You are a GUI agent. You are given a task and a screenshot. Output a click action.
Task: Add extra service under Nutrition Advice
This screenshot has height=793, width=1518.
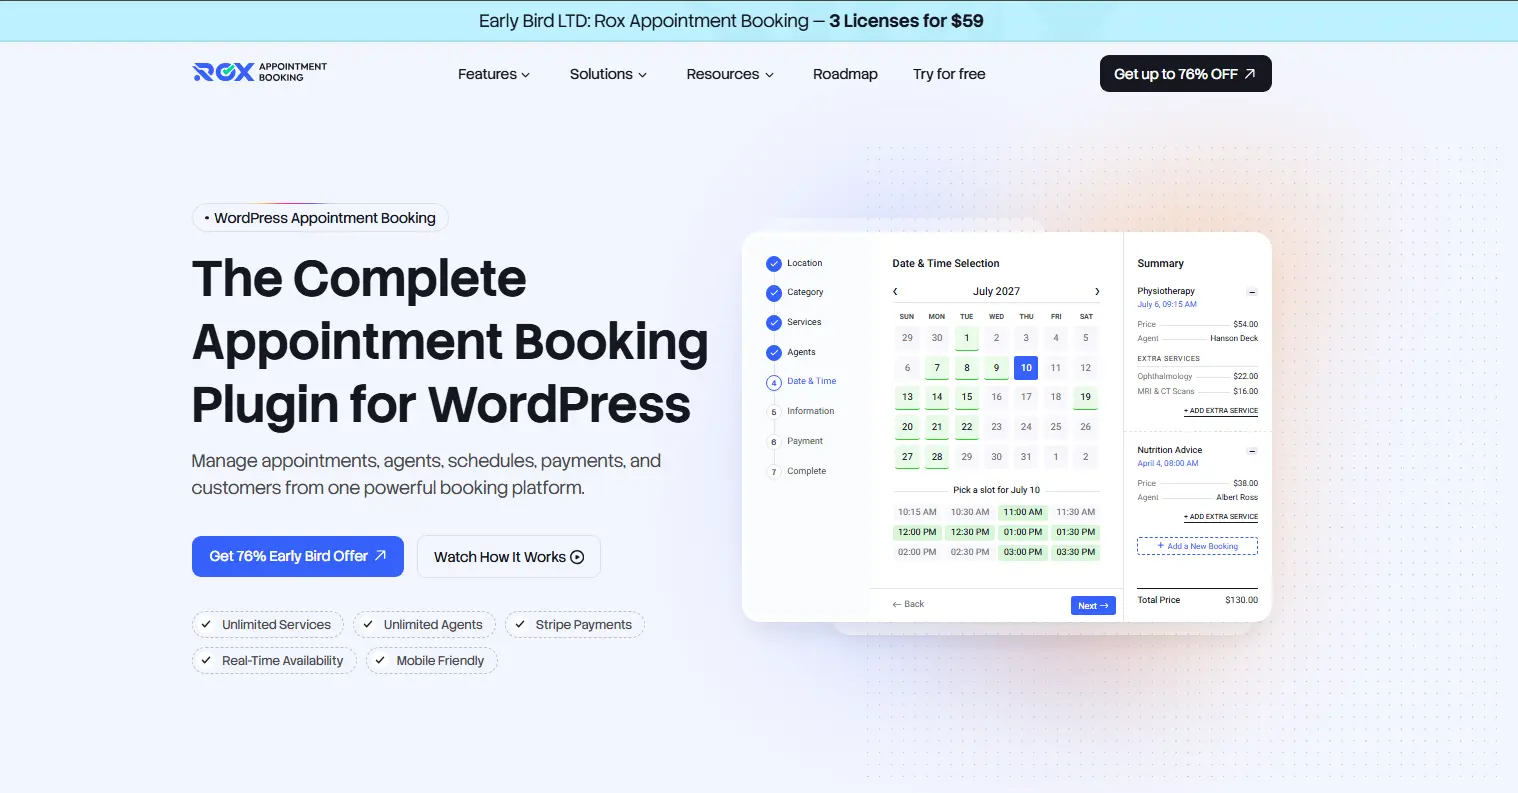click(1221, 517)
